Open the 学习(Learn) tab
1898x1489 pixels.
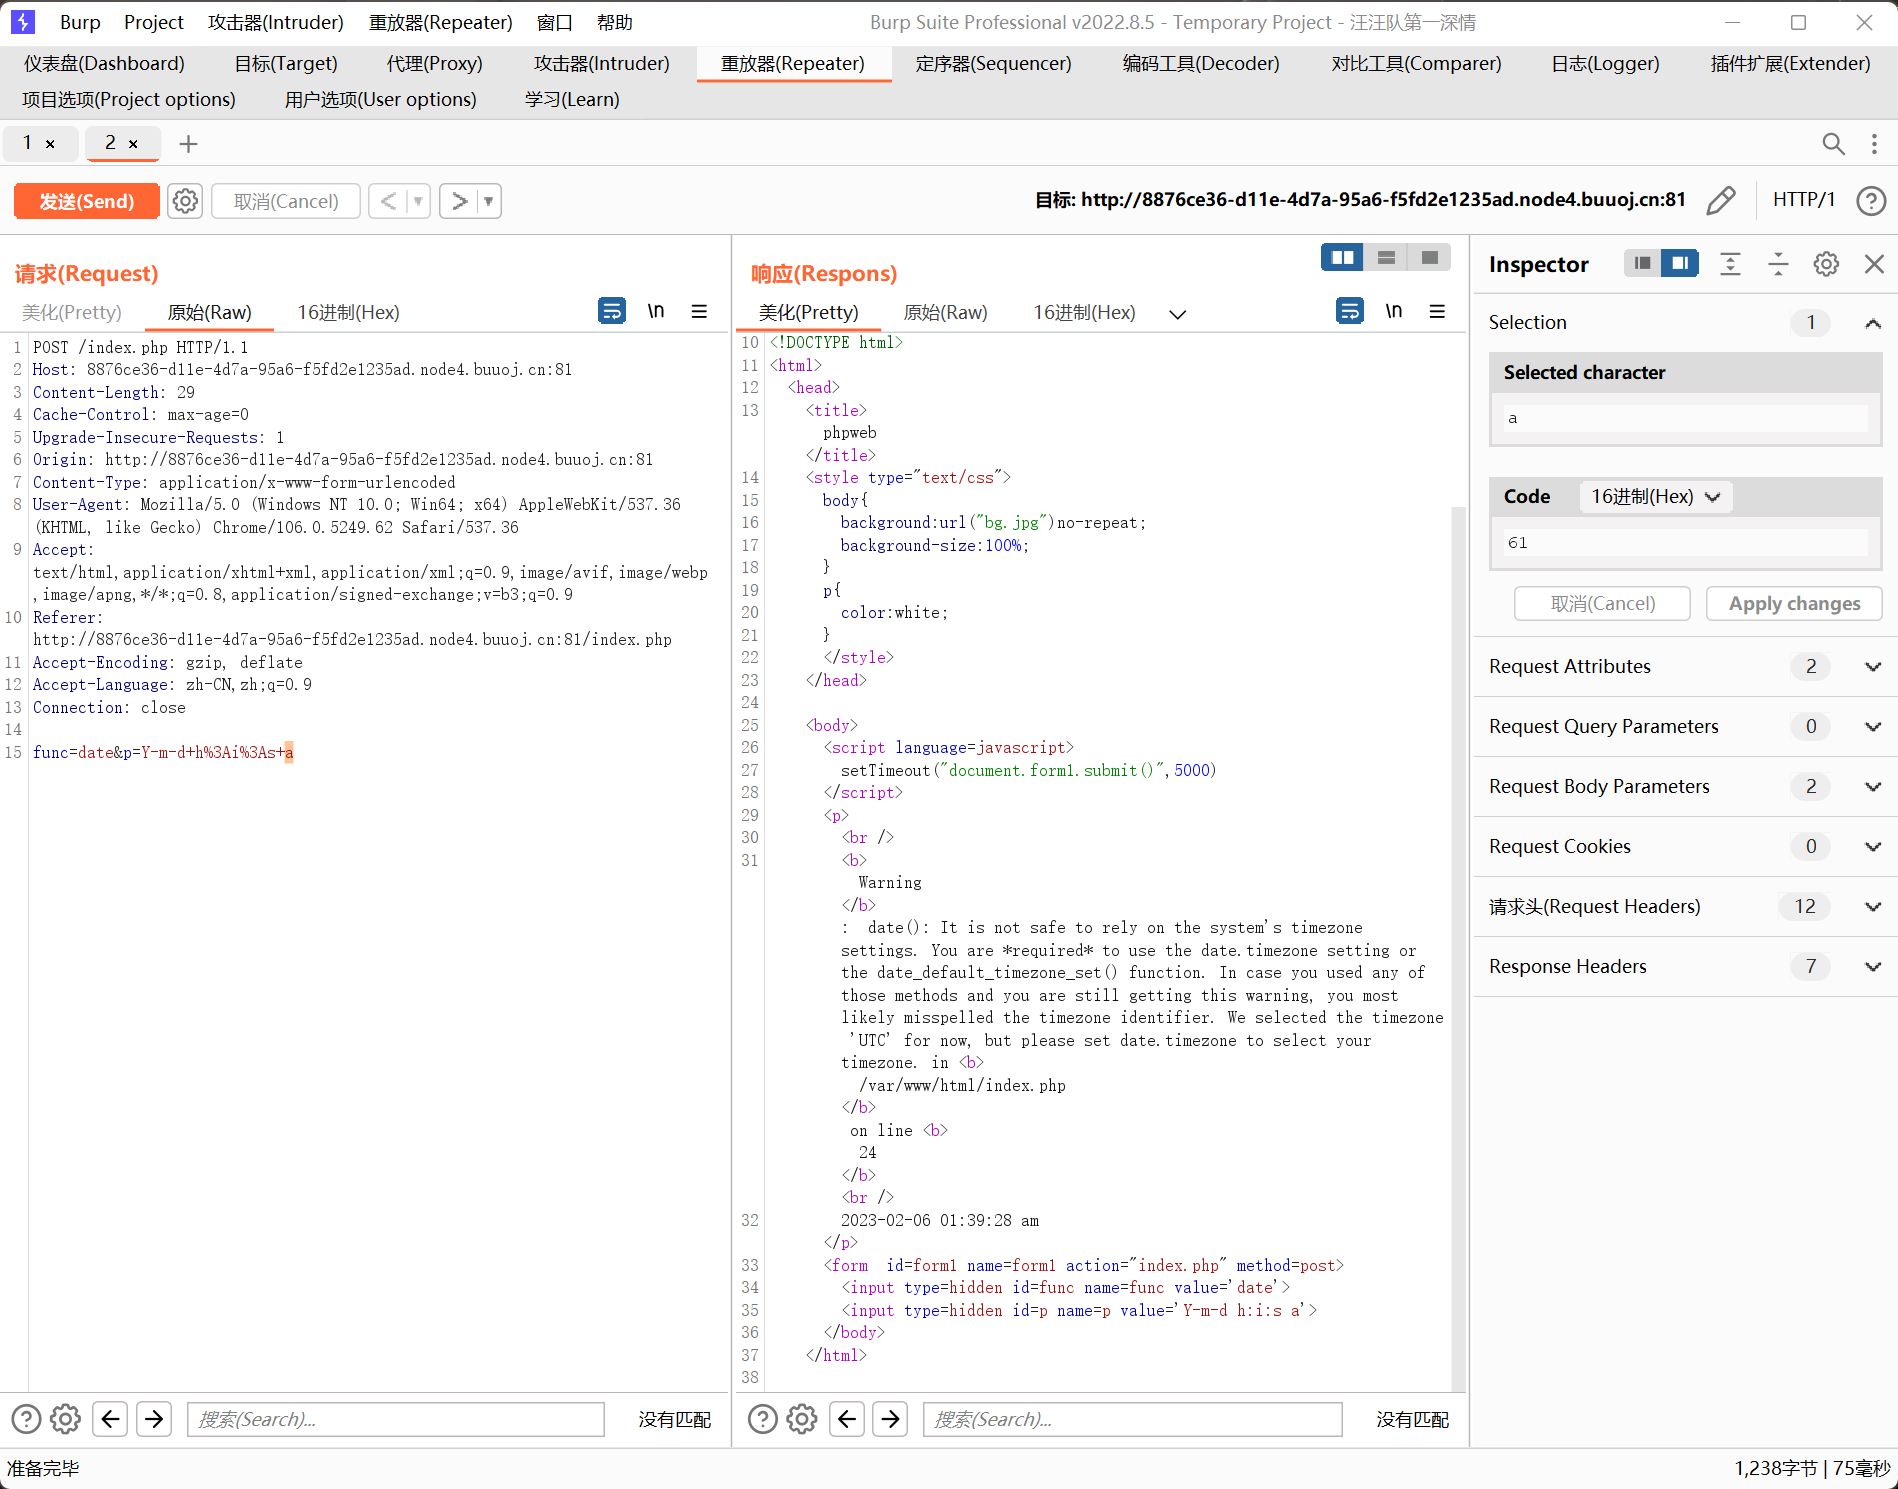(572, 99)
